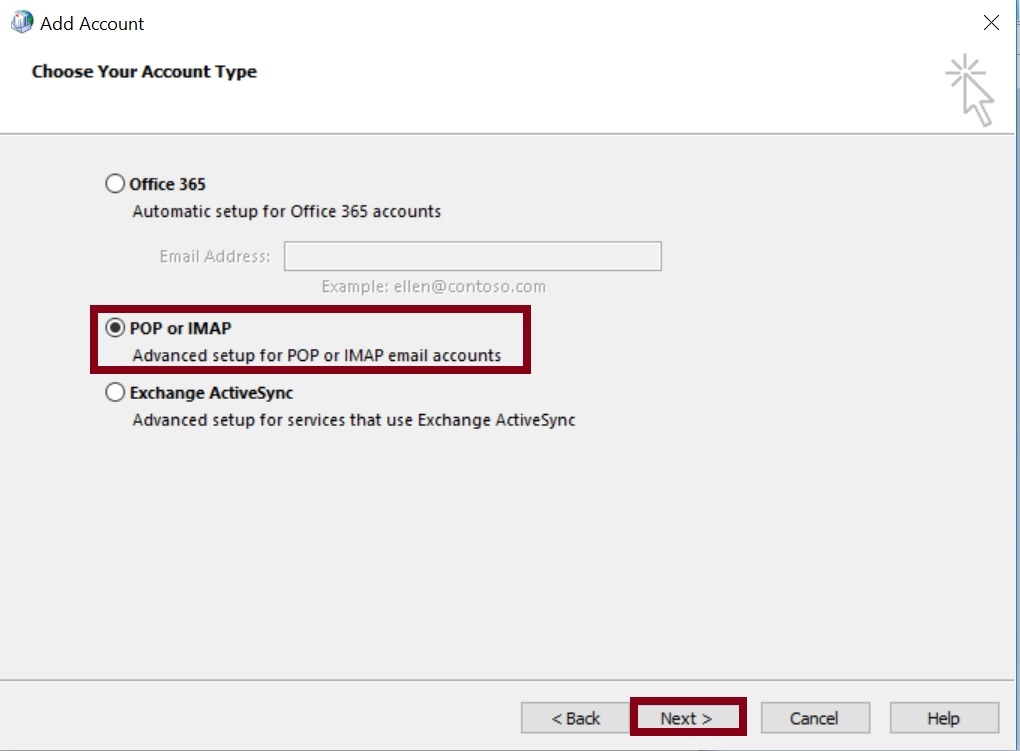Open Help for account setup
Image resolution: width=1020 pixels, height=751 pixels.
click(x=943, y=718)
